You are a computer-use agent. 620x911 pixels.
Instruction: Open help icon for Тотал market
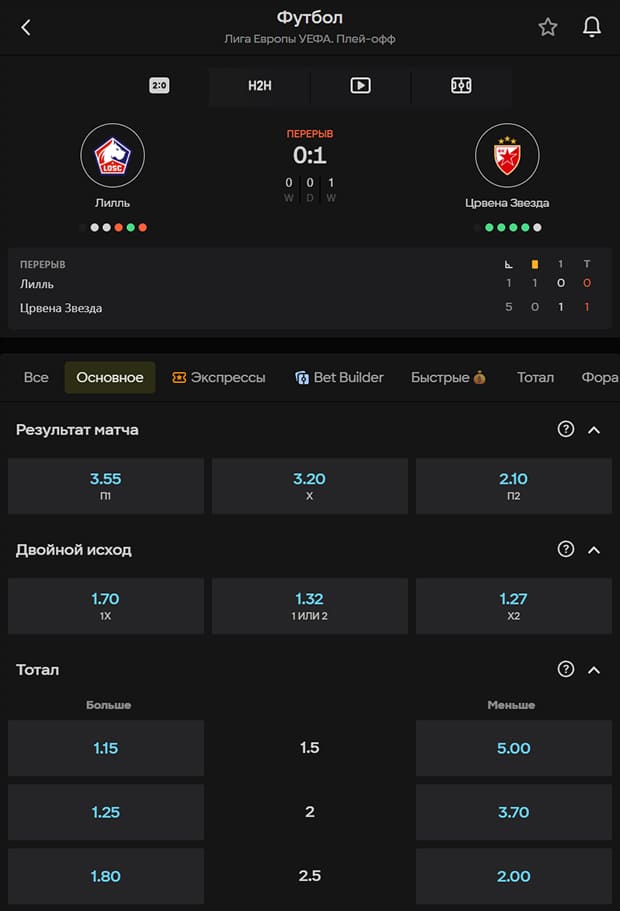565,669
